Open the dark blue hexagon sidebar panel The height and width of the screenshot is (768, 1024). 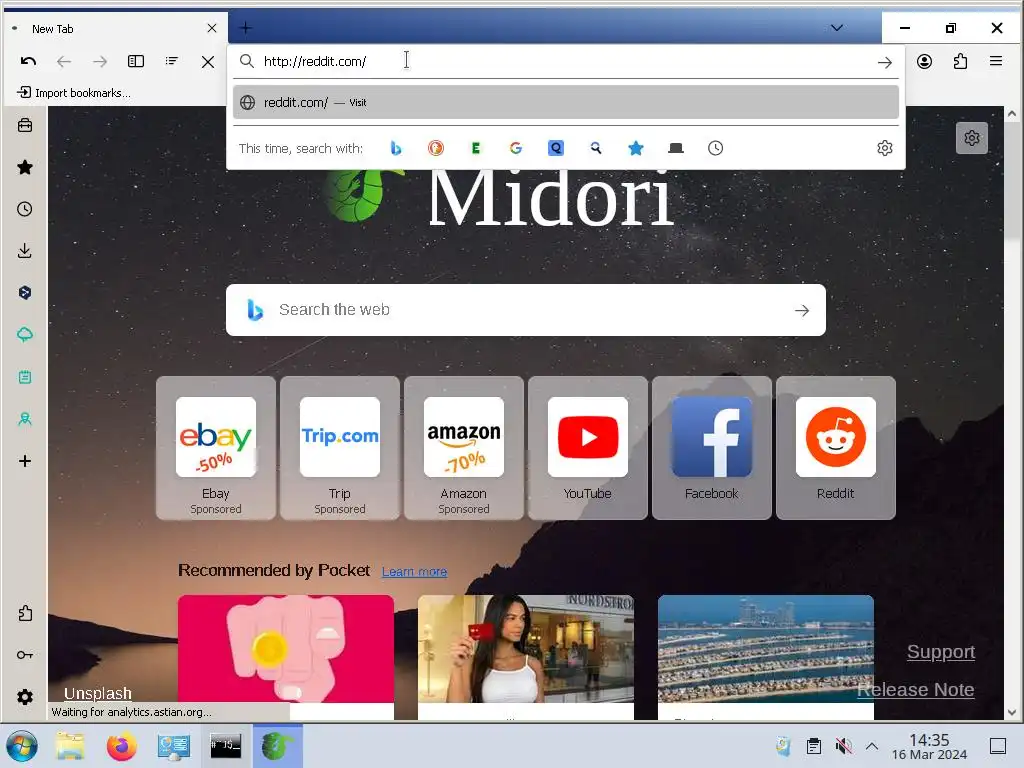pos(25,293)
